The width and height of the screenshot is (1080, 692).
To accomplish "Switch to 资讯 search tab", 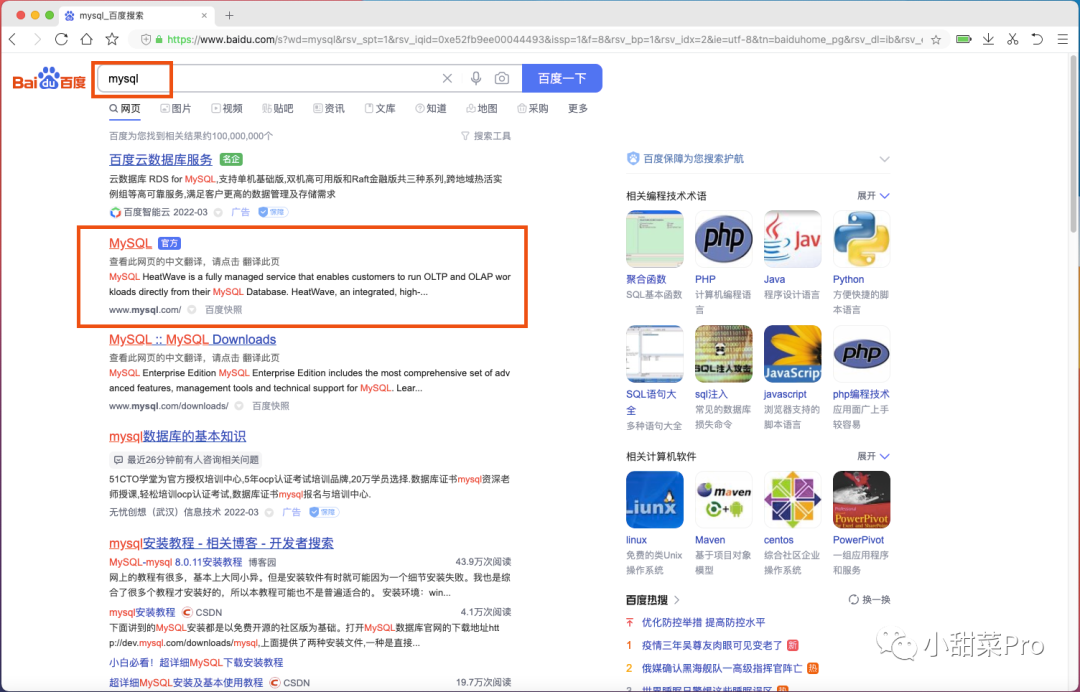I will (x=329, y=108).
